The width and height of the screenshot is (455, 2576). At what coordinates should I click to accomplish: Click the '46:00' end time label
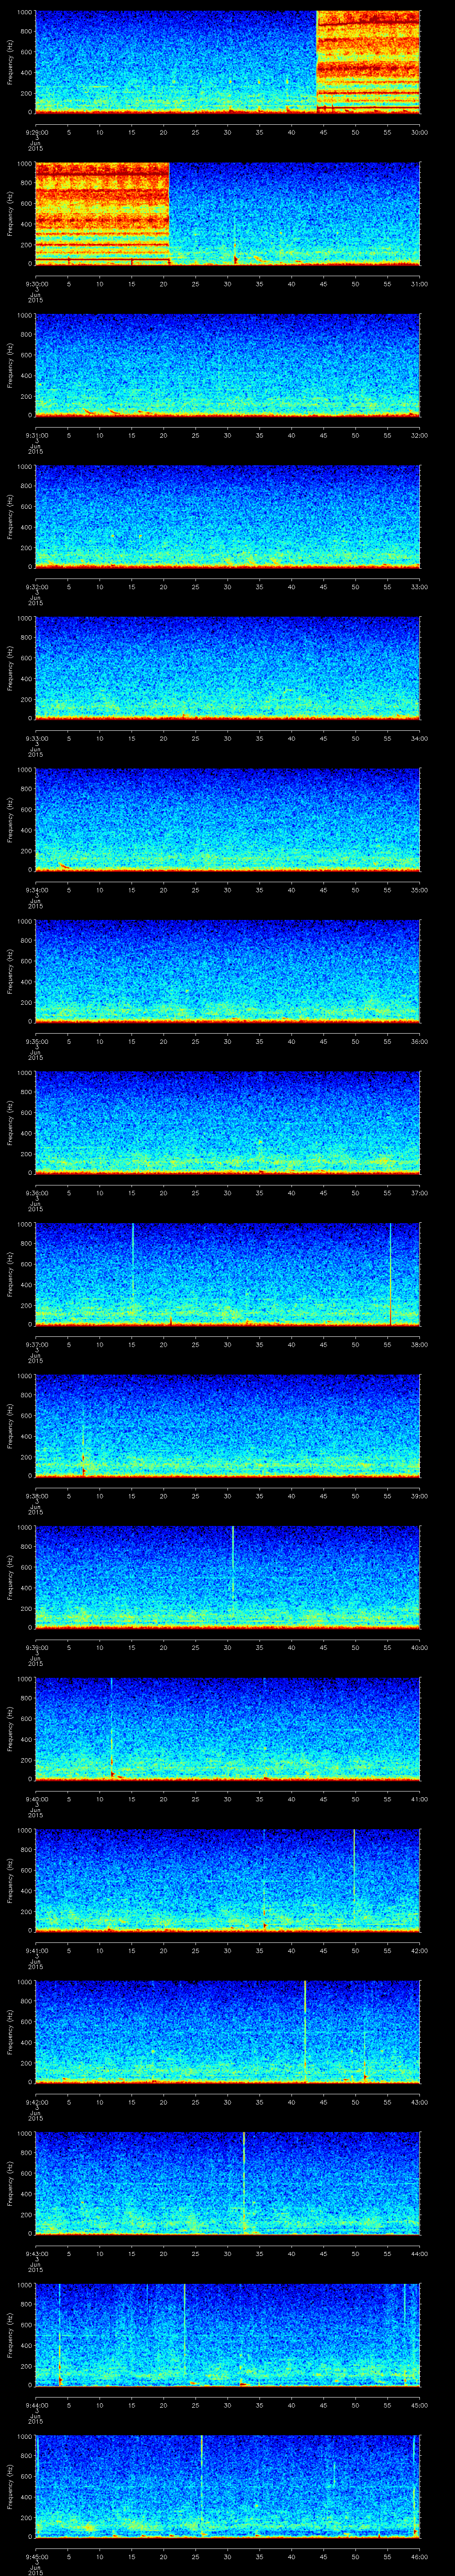(x=419, y=2556)
